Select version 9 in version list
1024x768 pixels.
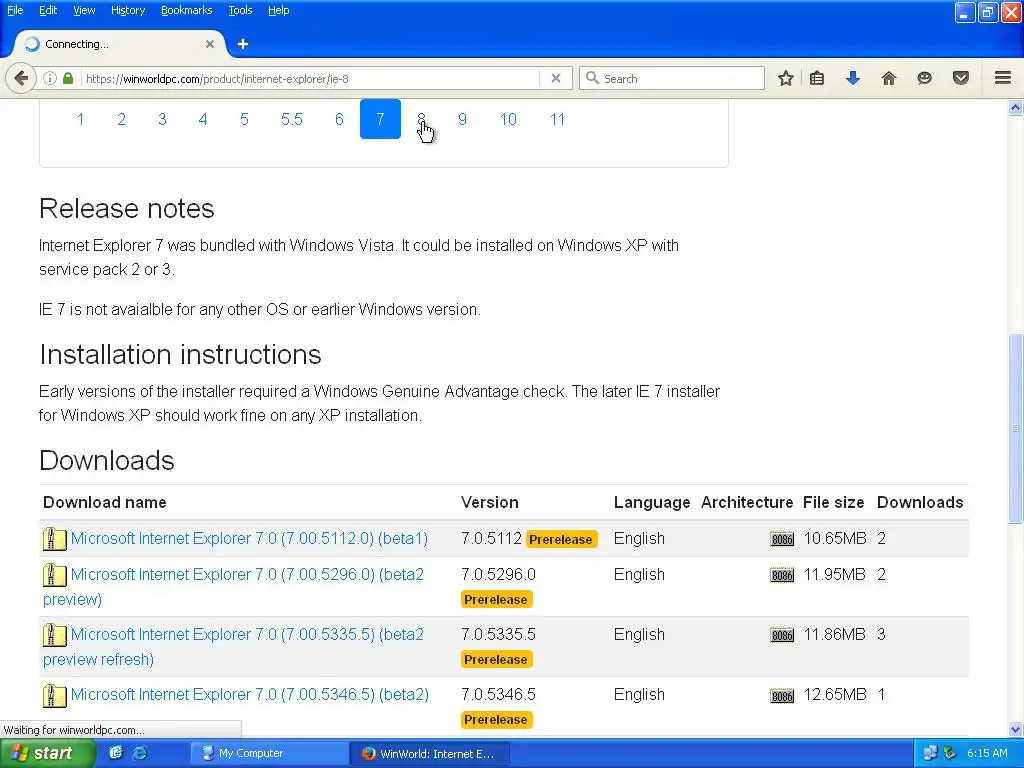(x=462, y=119)
